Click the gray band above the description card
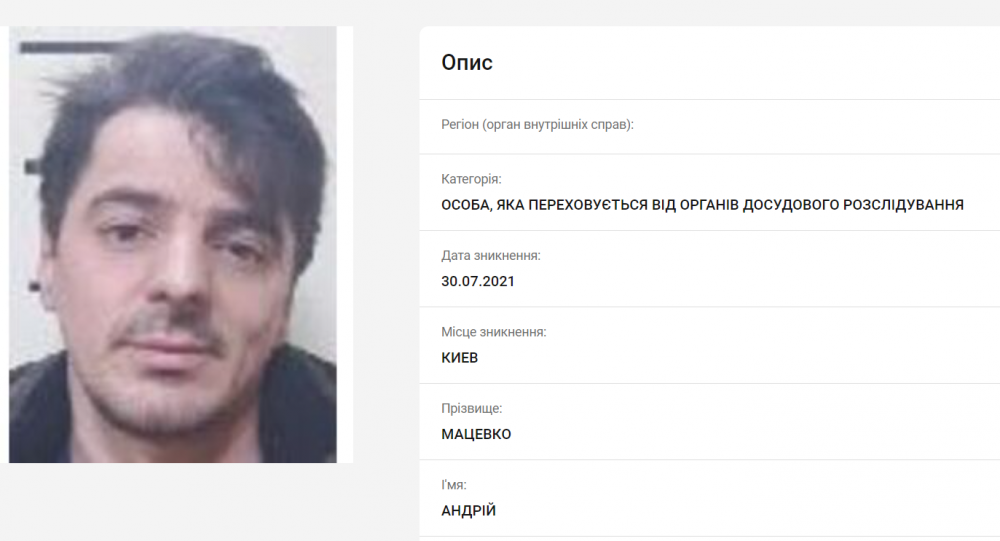This screenshot has height=541, width=1000. [709, 13]
